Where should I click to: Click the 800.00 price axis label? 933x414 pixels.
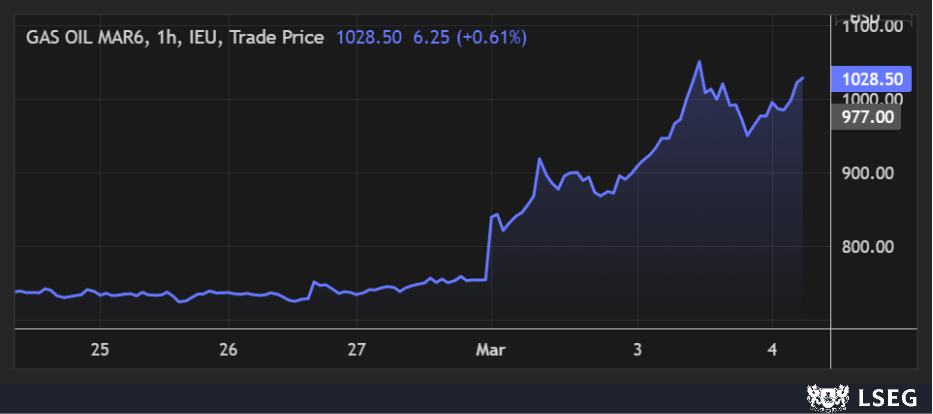point(872,247)
